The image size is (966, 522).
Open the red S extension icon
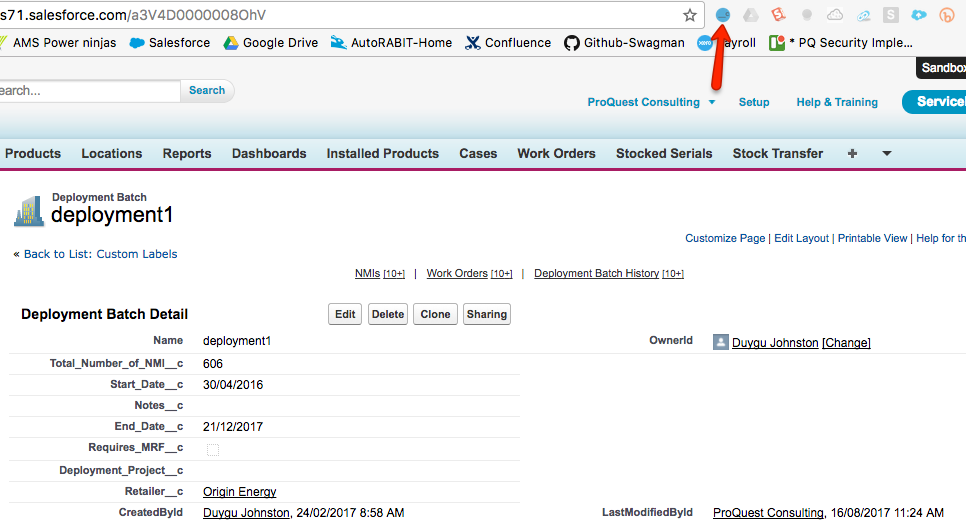[779, 15]
